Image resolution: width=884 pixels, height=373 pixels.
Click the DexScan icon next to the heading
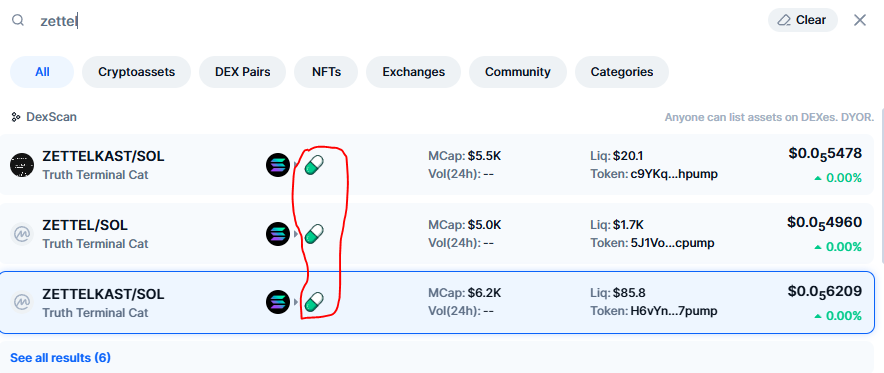pyautogui.click(x=16, y=117)
